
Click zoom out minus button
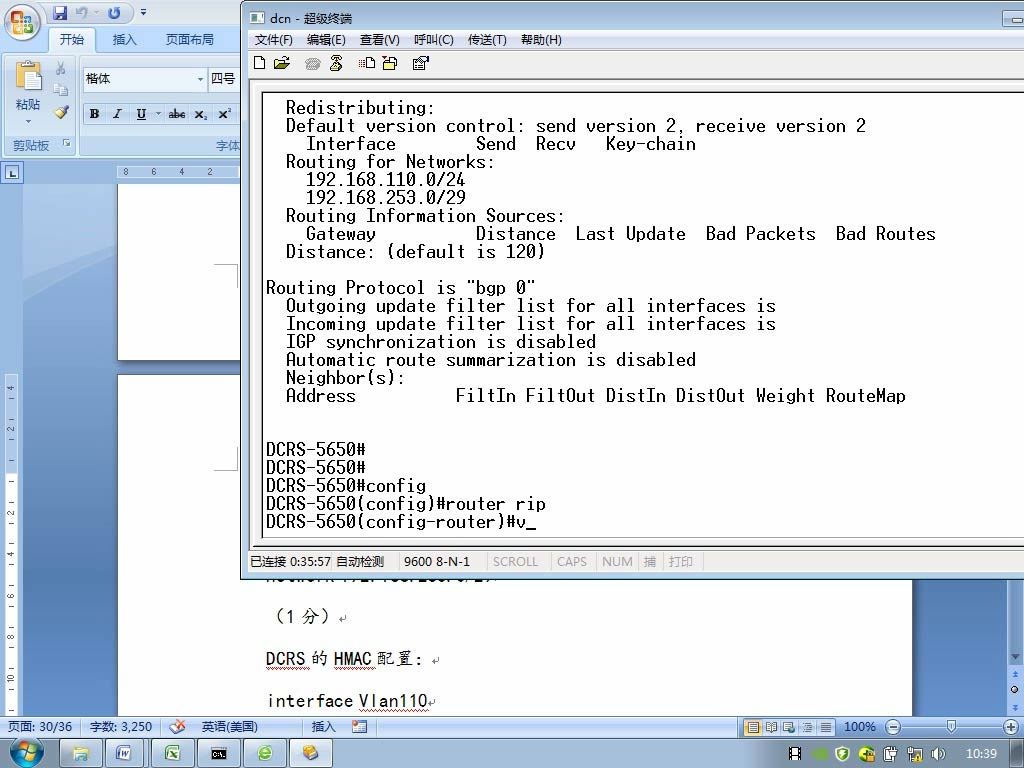(x=893, y=727)
